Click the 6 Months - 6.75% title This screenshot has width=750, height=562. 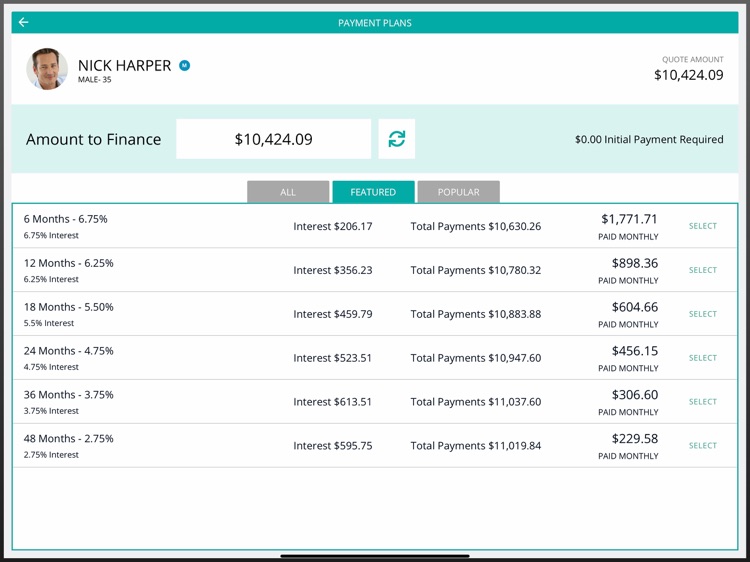[66, 219]
